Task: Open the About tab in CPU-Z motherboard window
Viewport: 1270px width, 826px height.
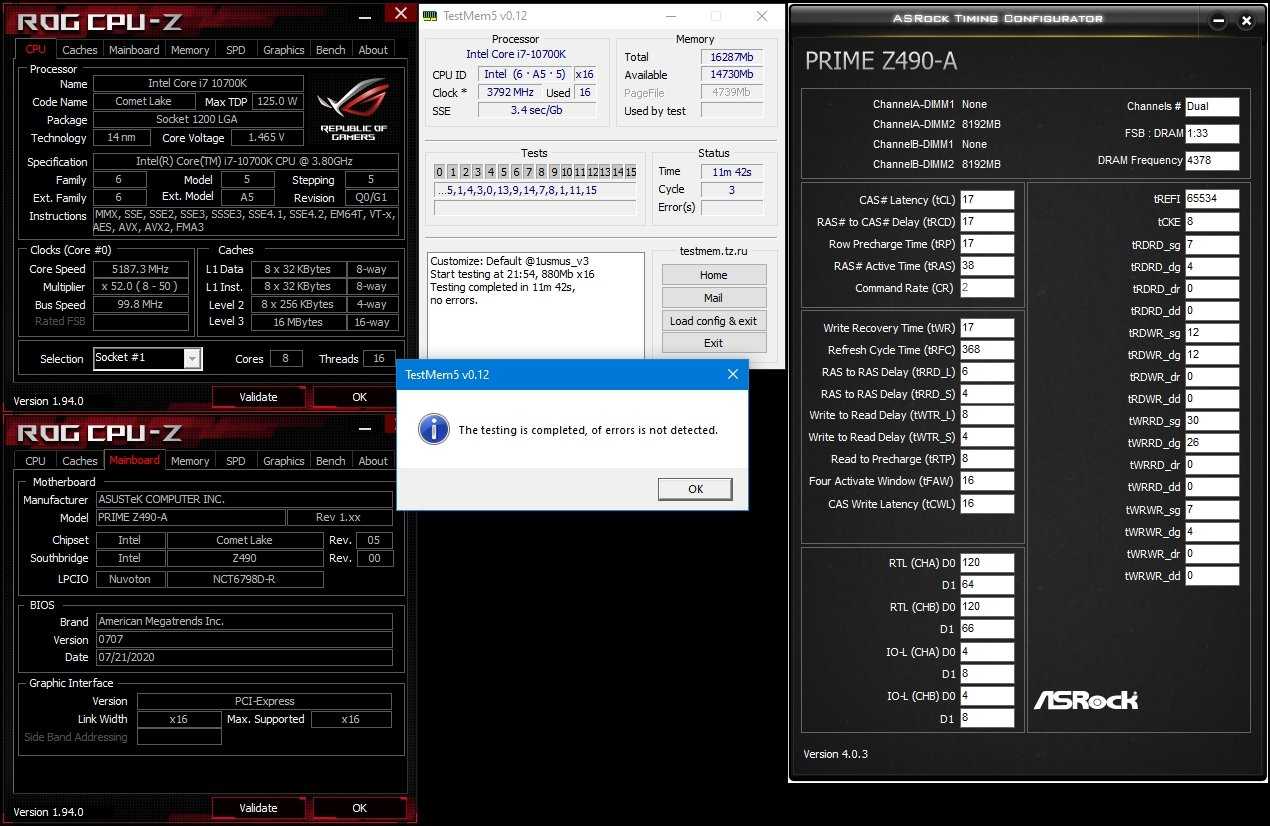Action: pyautogui.click(x=373, y=461)
